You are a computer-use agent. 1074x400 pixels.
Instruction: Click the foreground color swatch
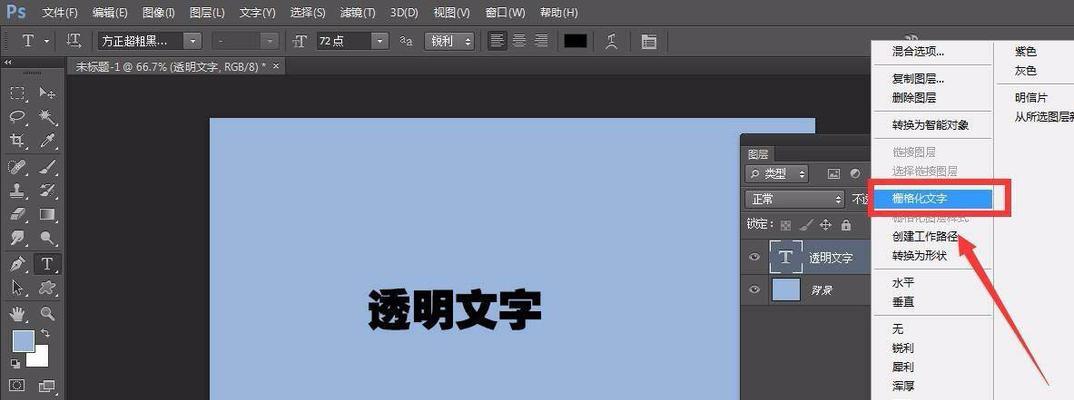click(23, 340)
